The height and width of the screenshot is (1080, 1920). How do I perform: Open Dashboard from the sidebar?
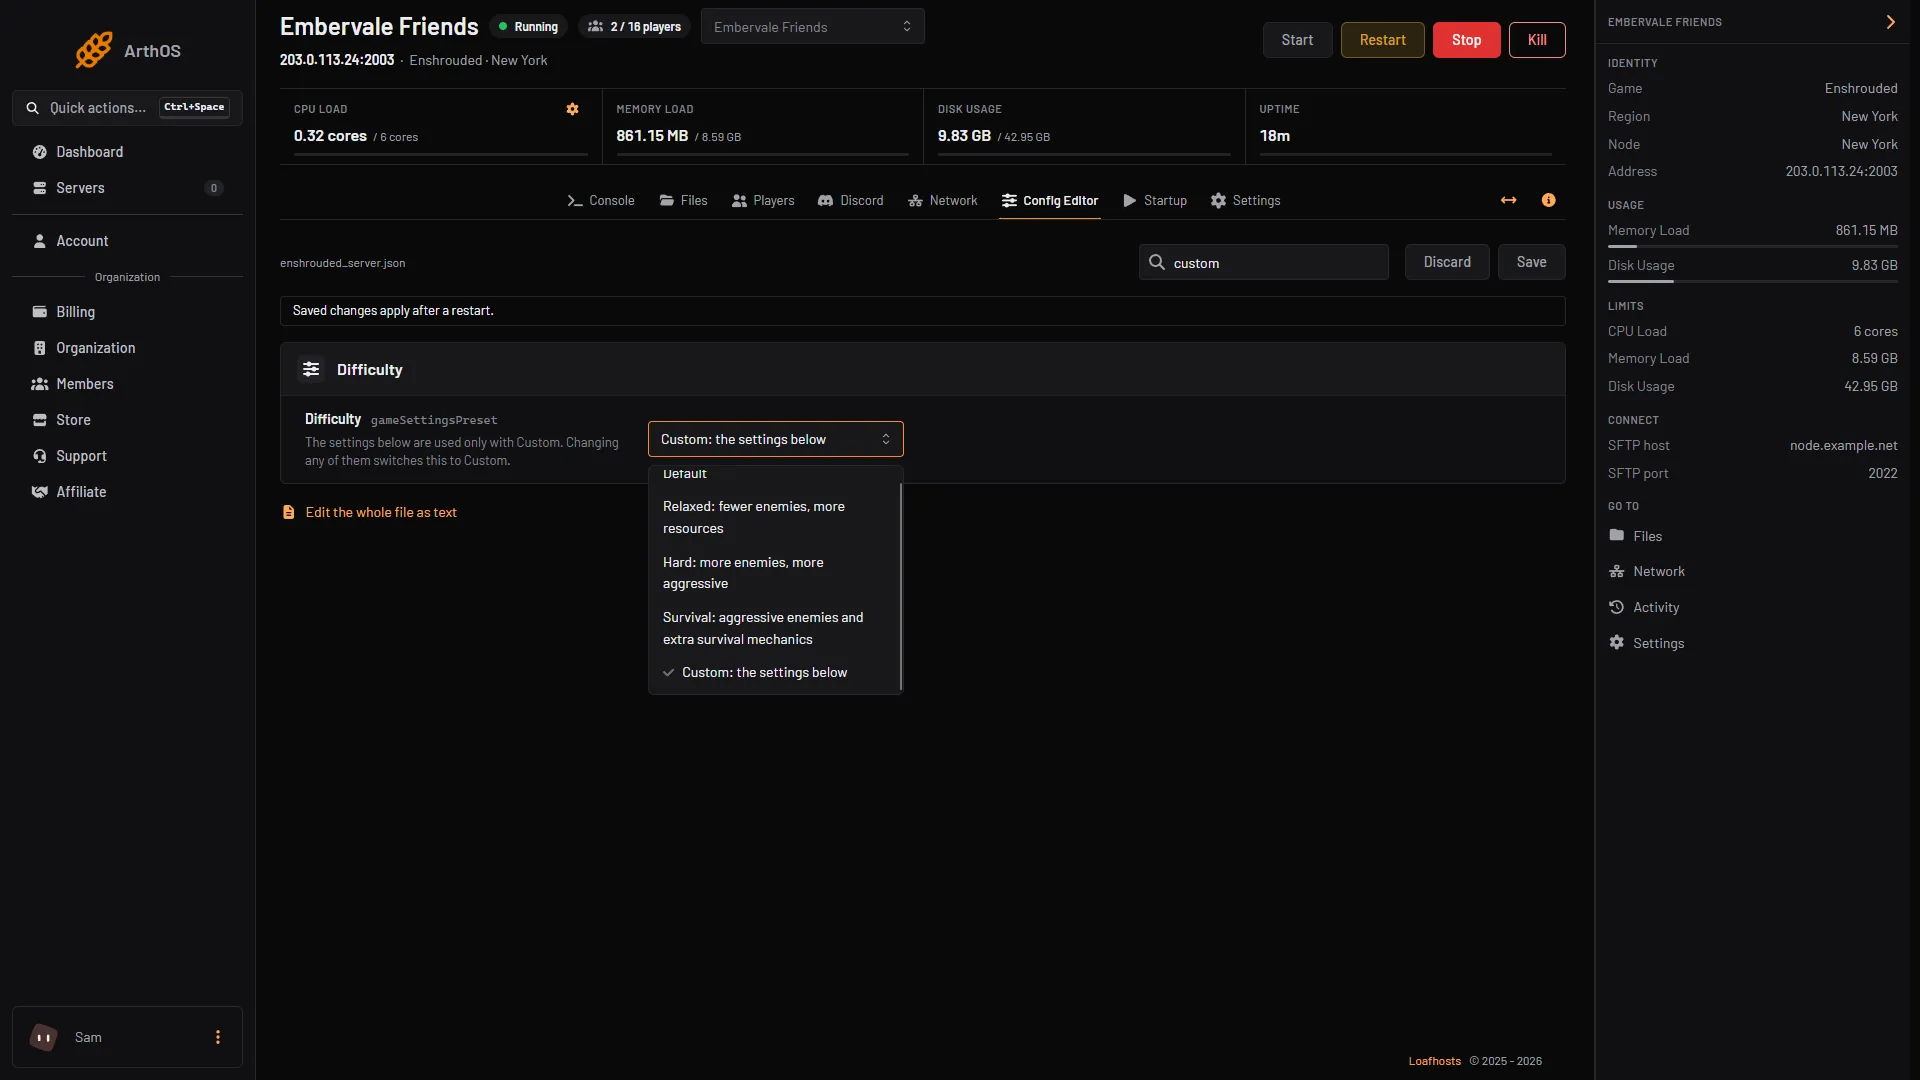tap(127, 152)
